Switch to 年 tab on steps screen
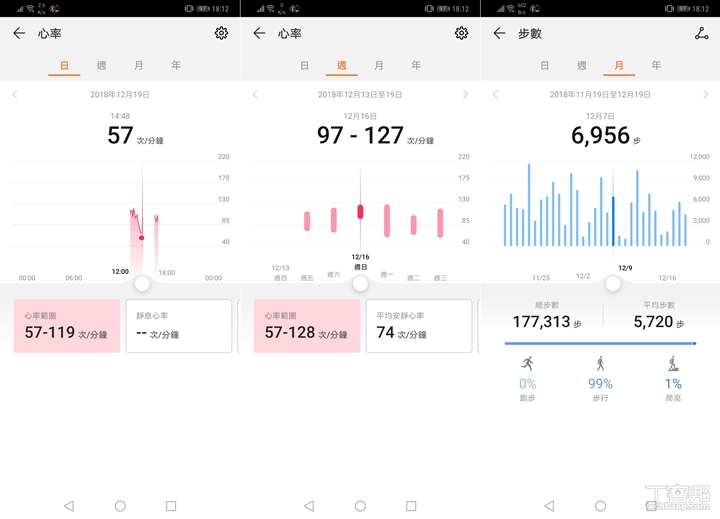Viewport: 720px width, 519px height. (656, 65)
